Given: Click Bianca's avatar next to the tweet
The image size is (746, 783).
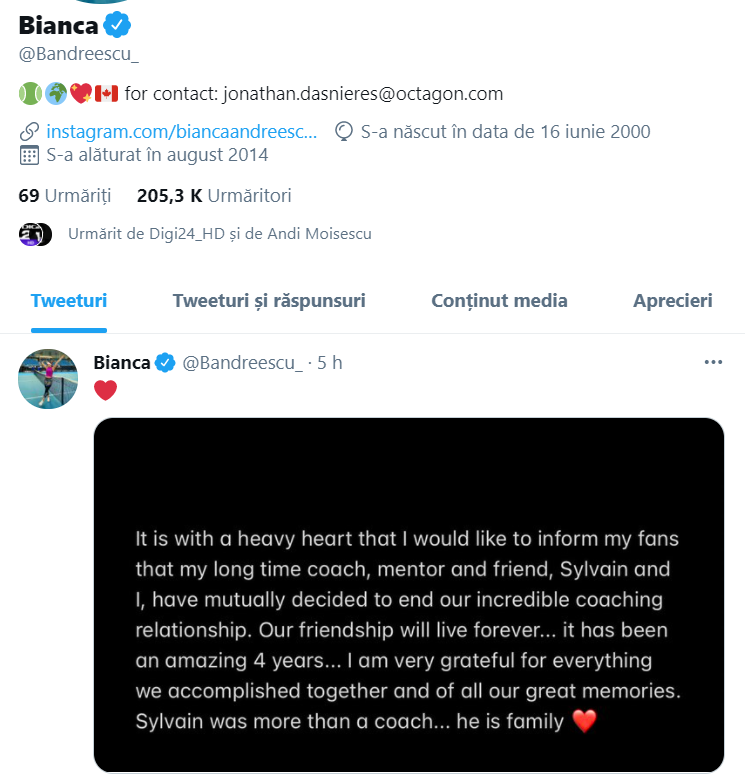Looking at the screenshot, I should [x=48, y=379].
